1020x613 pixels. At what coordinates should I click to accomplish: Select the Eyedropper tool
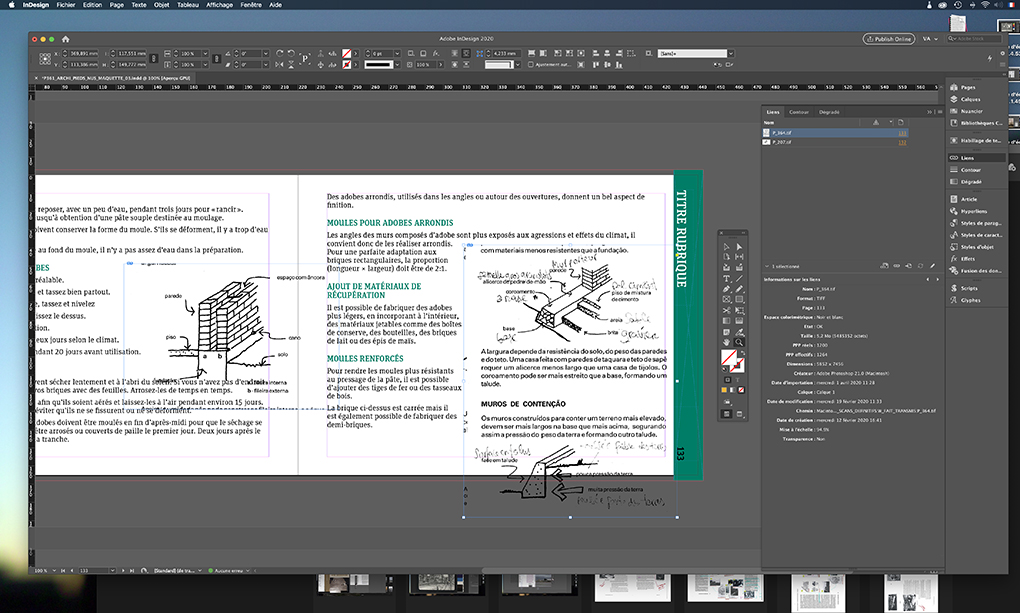(x=739, y=332)
